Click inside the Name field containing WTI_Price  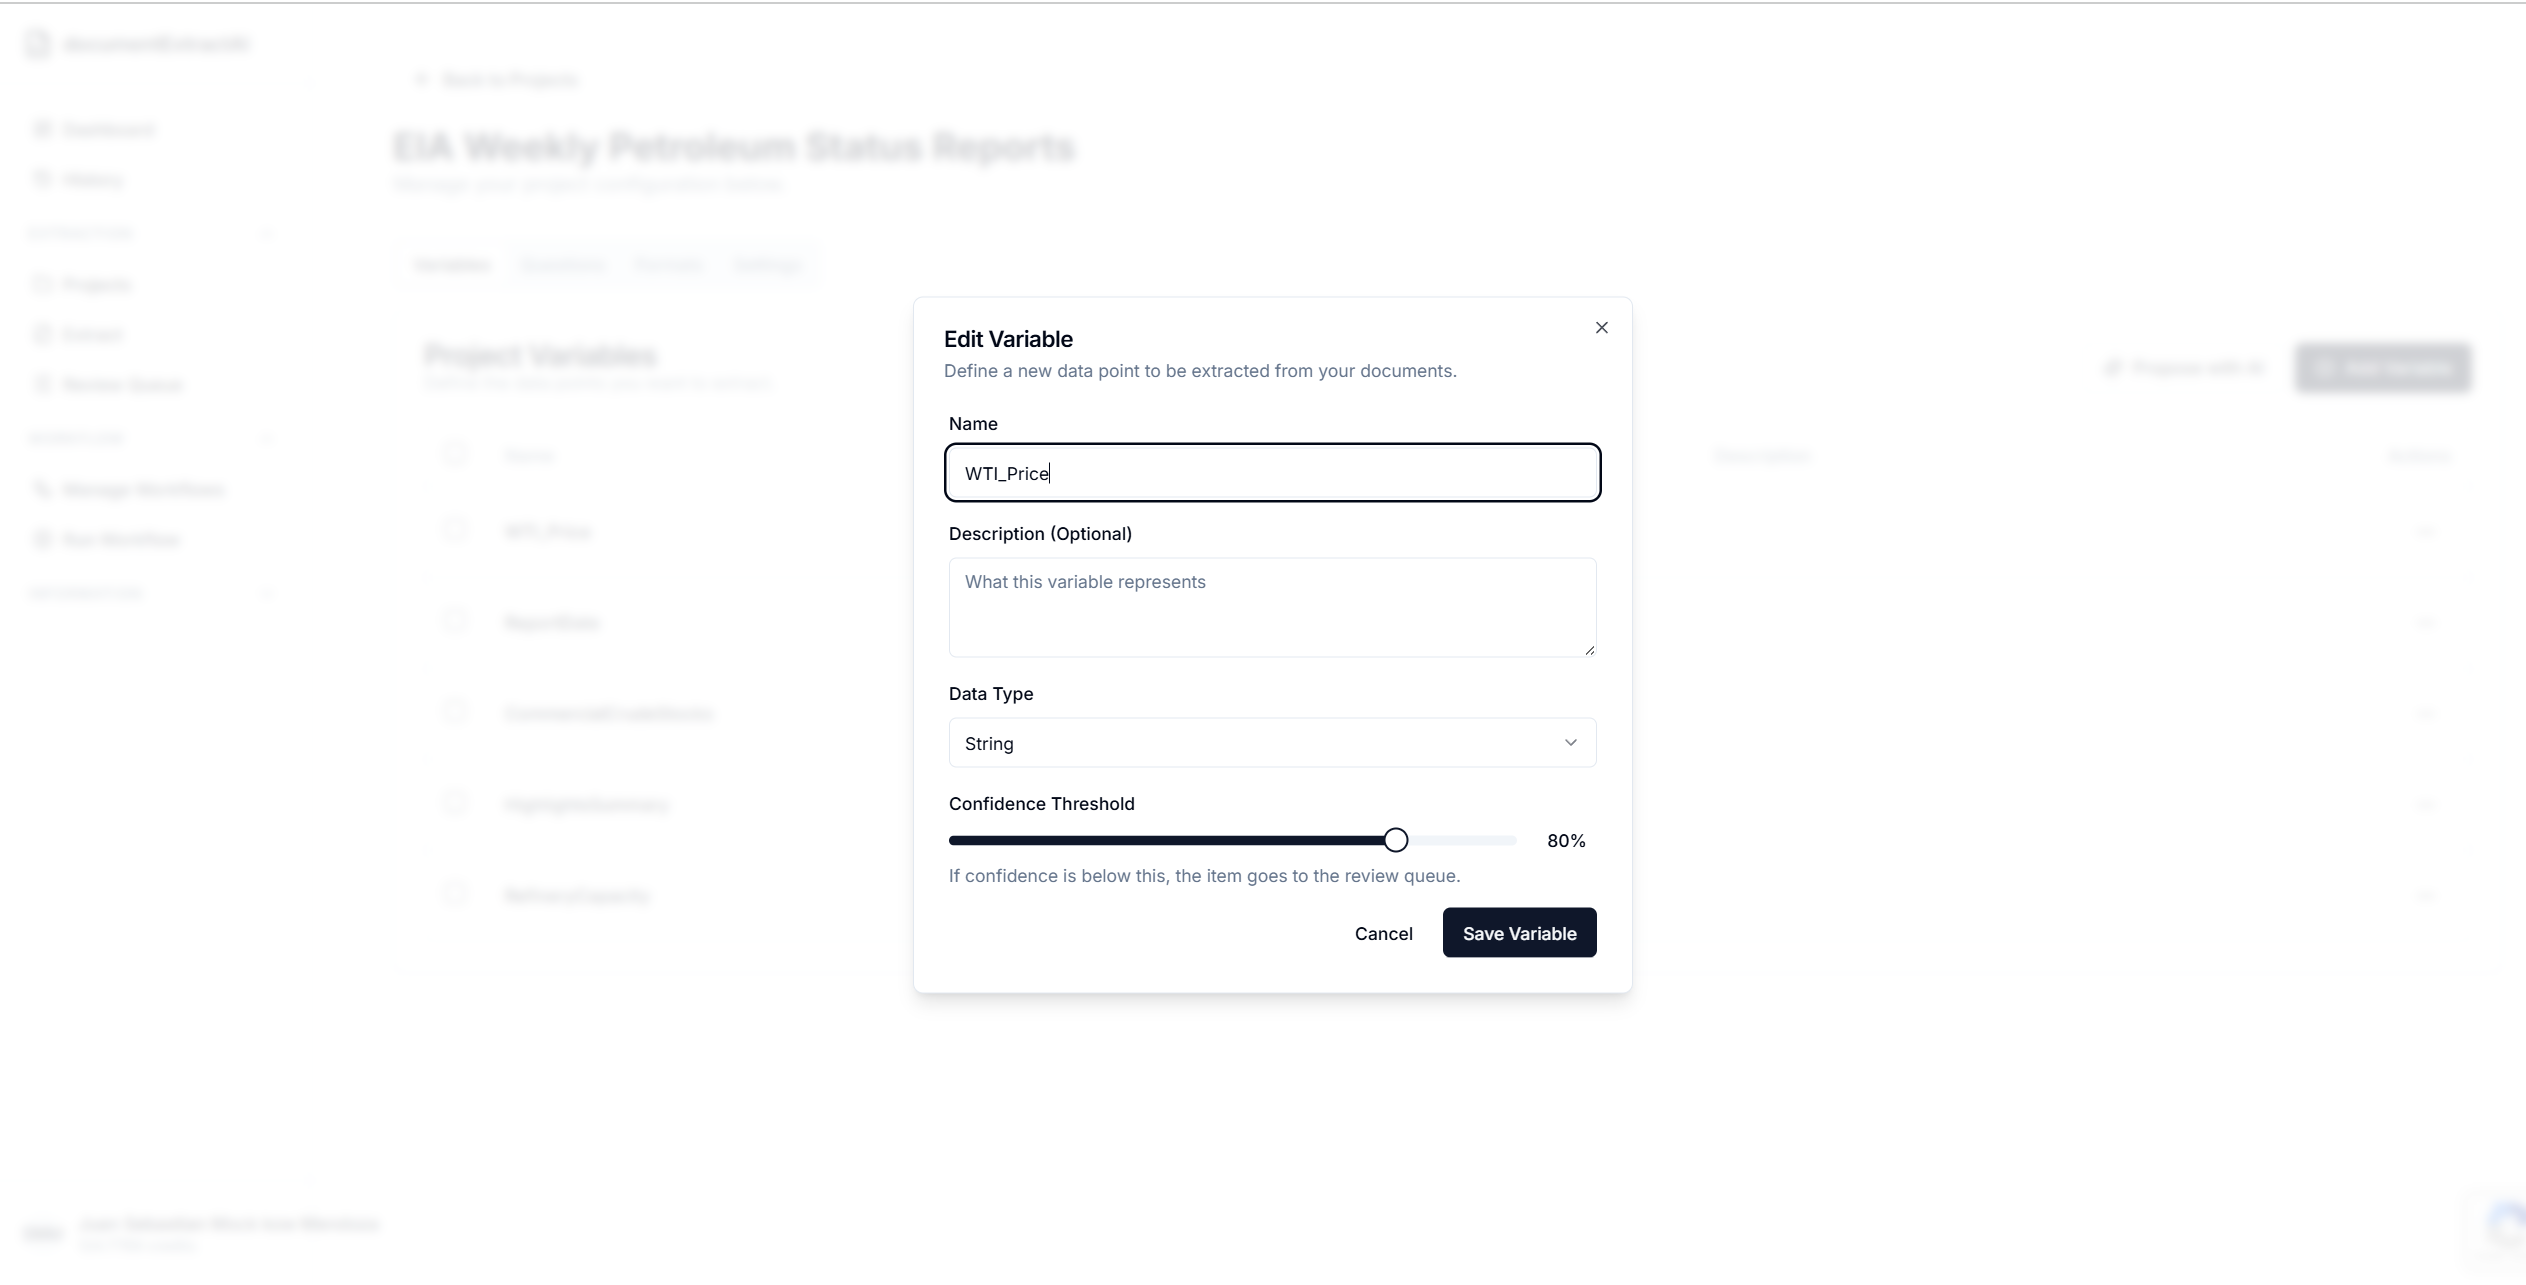coord(1270,473)
